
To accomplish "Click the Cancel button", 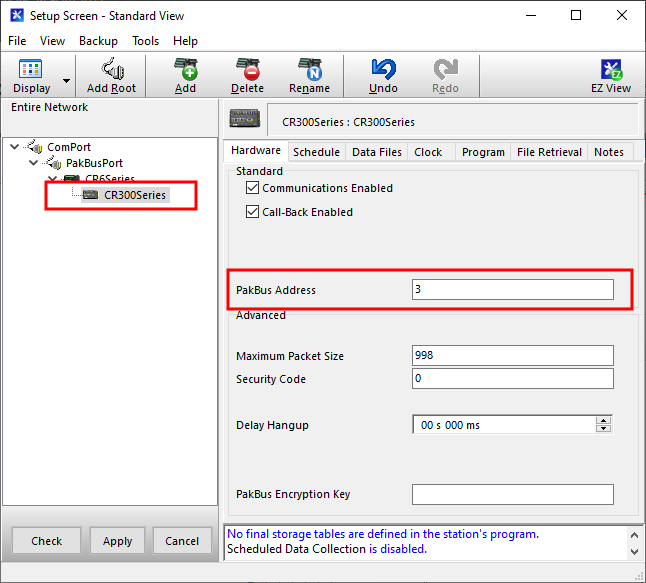I will pos(182,541).
